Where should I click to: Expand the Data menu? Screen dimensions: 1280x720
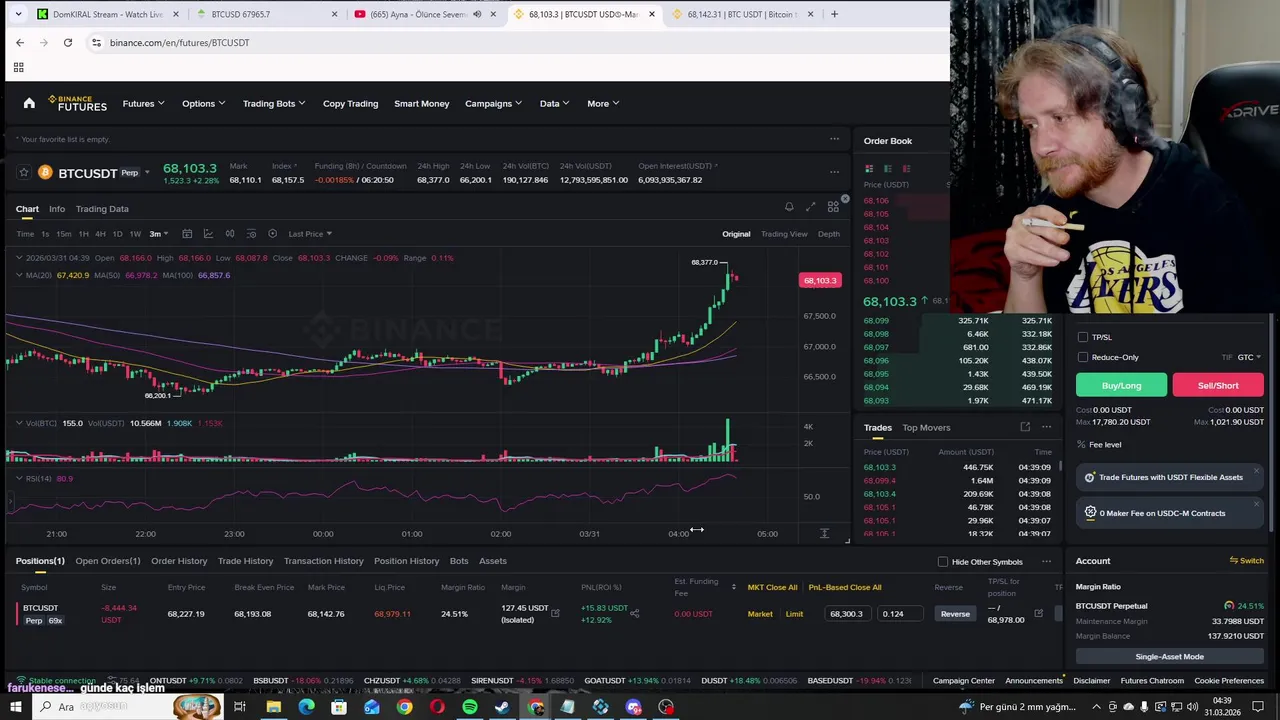(x=555, y=103)
